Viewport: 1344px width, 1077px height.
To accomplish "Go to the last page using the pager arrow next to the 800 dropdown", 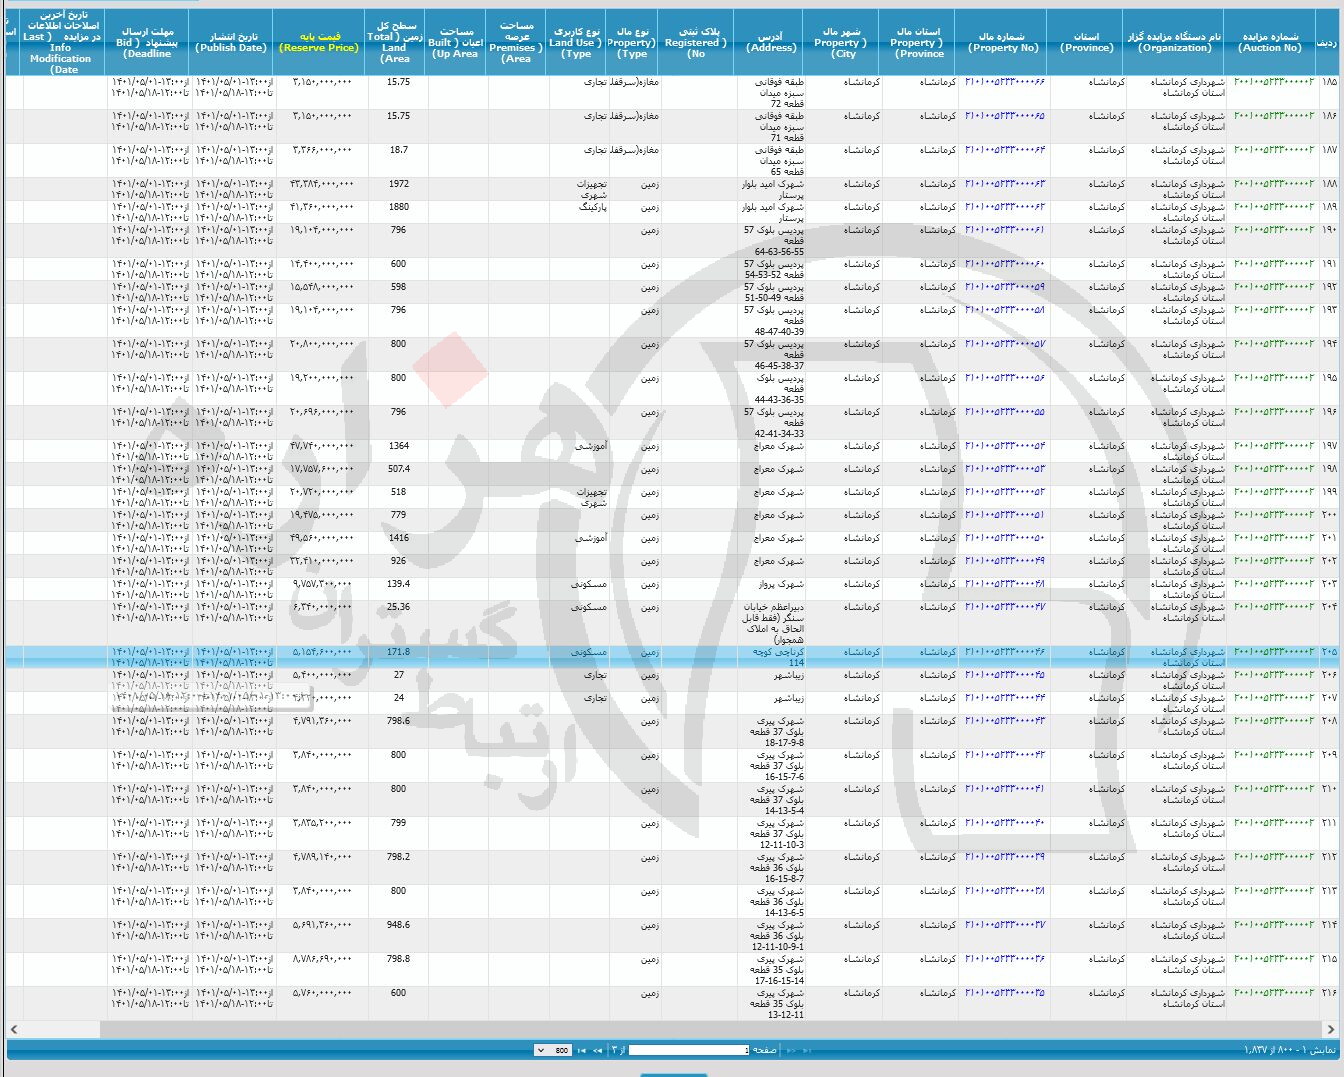I will [x=582, y=1050].
